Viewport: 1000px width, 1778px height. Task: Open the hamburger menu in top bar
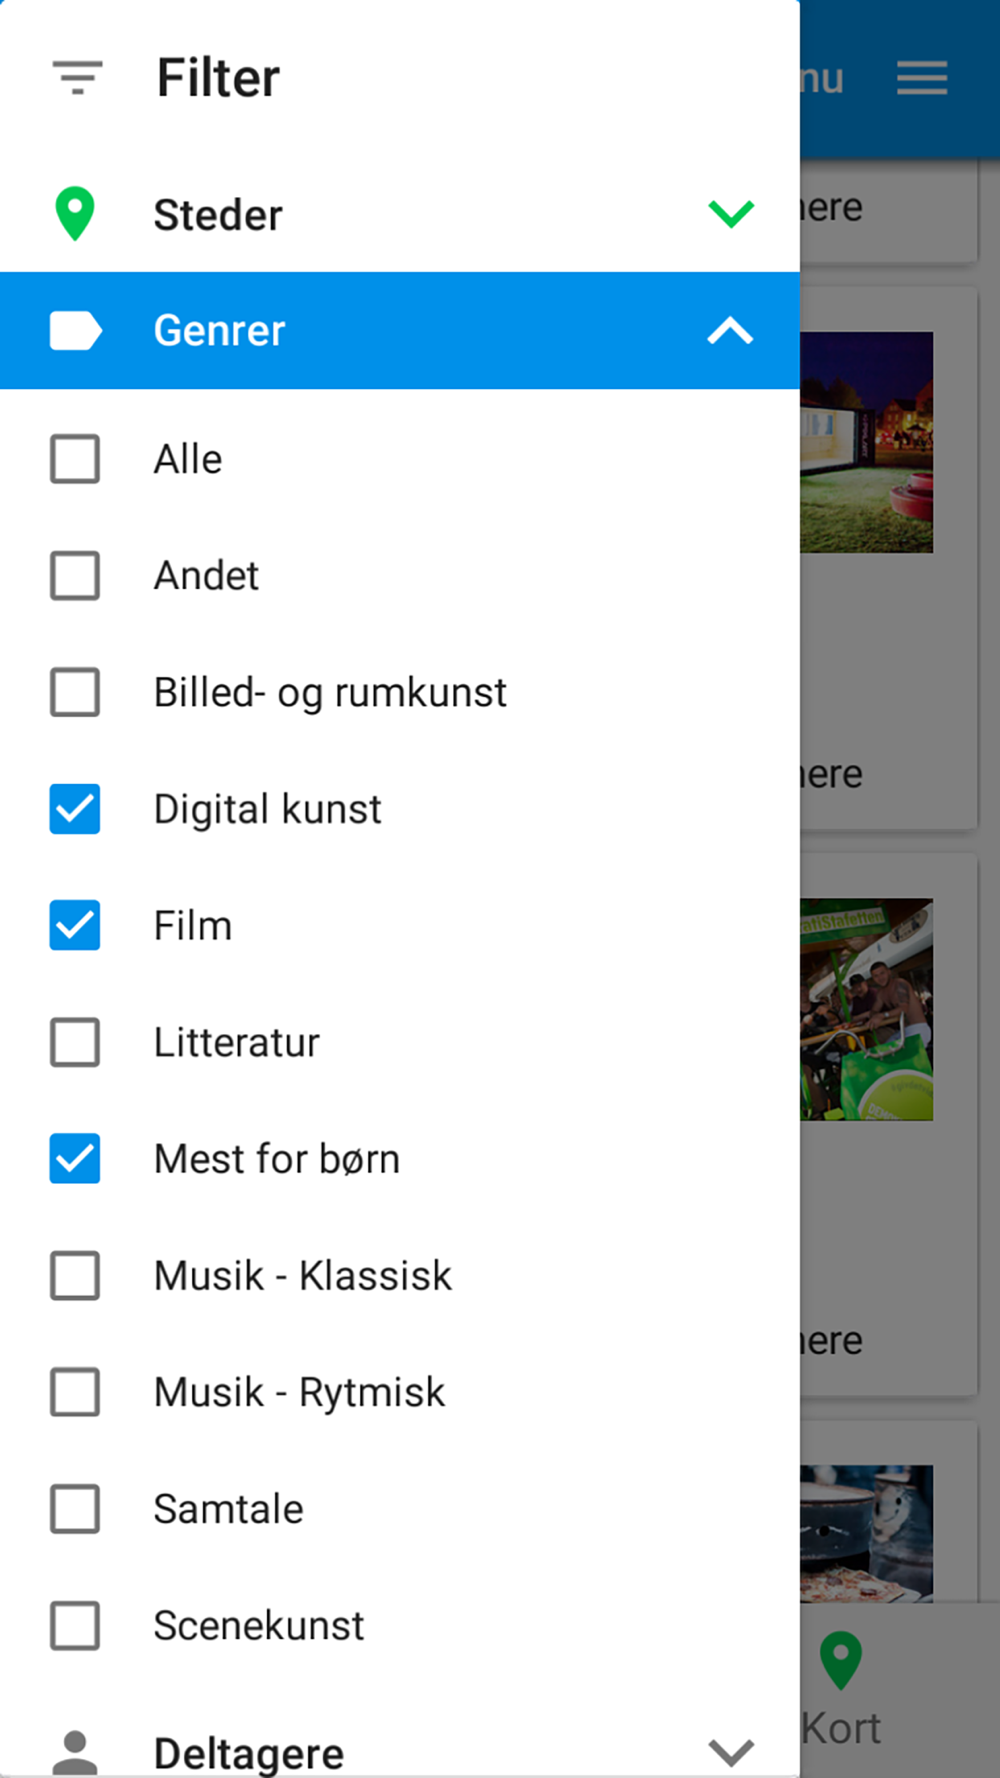922,78
